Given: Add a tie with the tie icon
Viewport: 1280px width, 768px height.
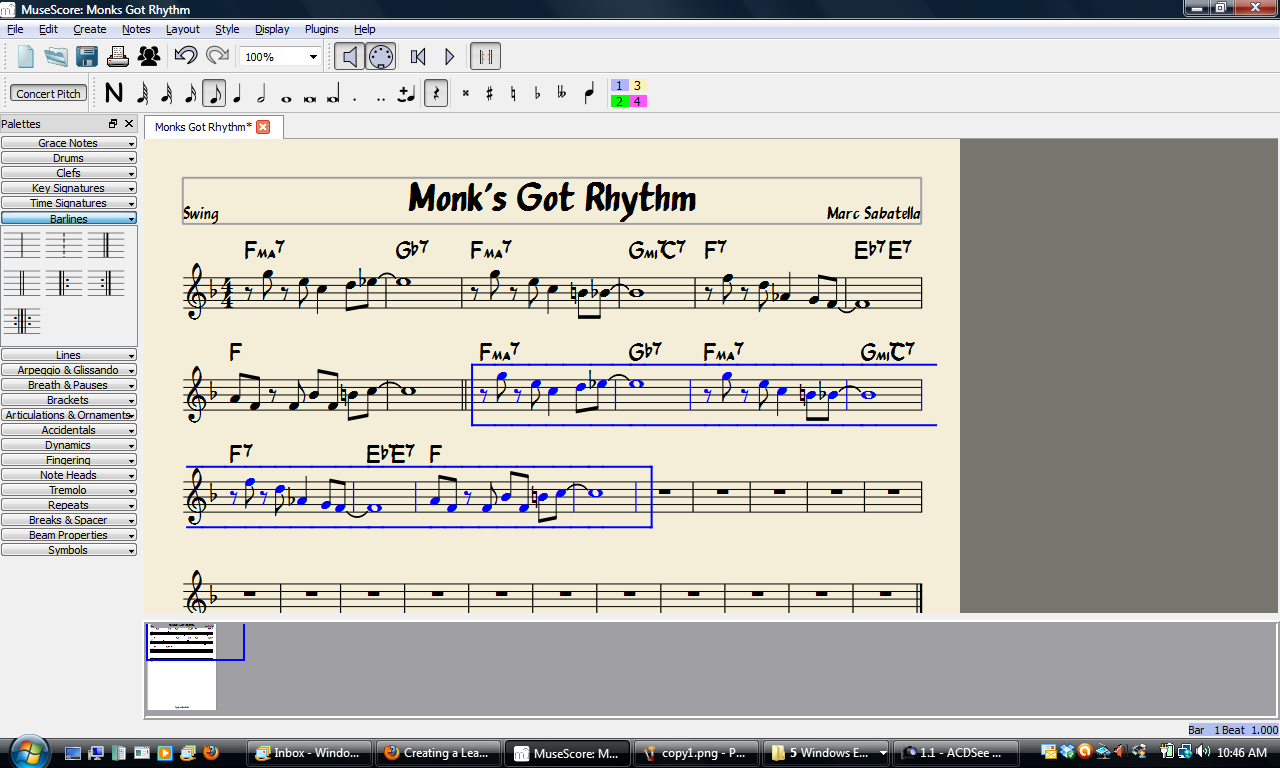Looking at the screenshot, I should coord(405,94).
